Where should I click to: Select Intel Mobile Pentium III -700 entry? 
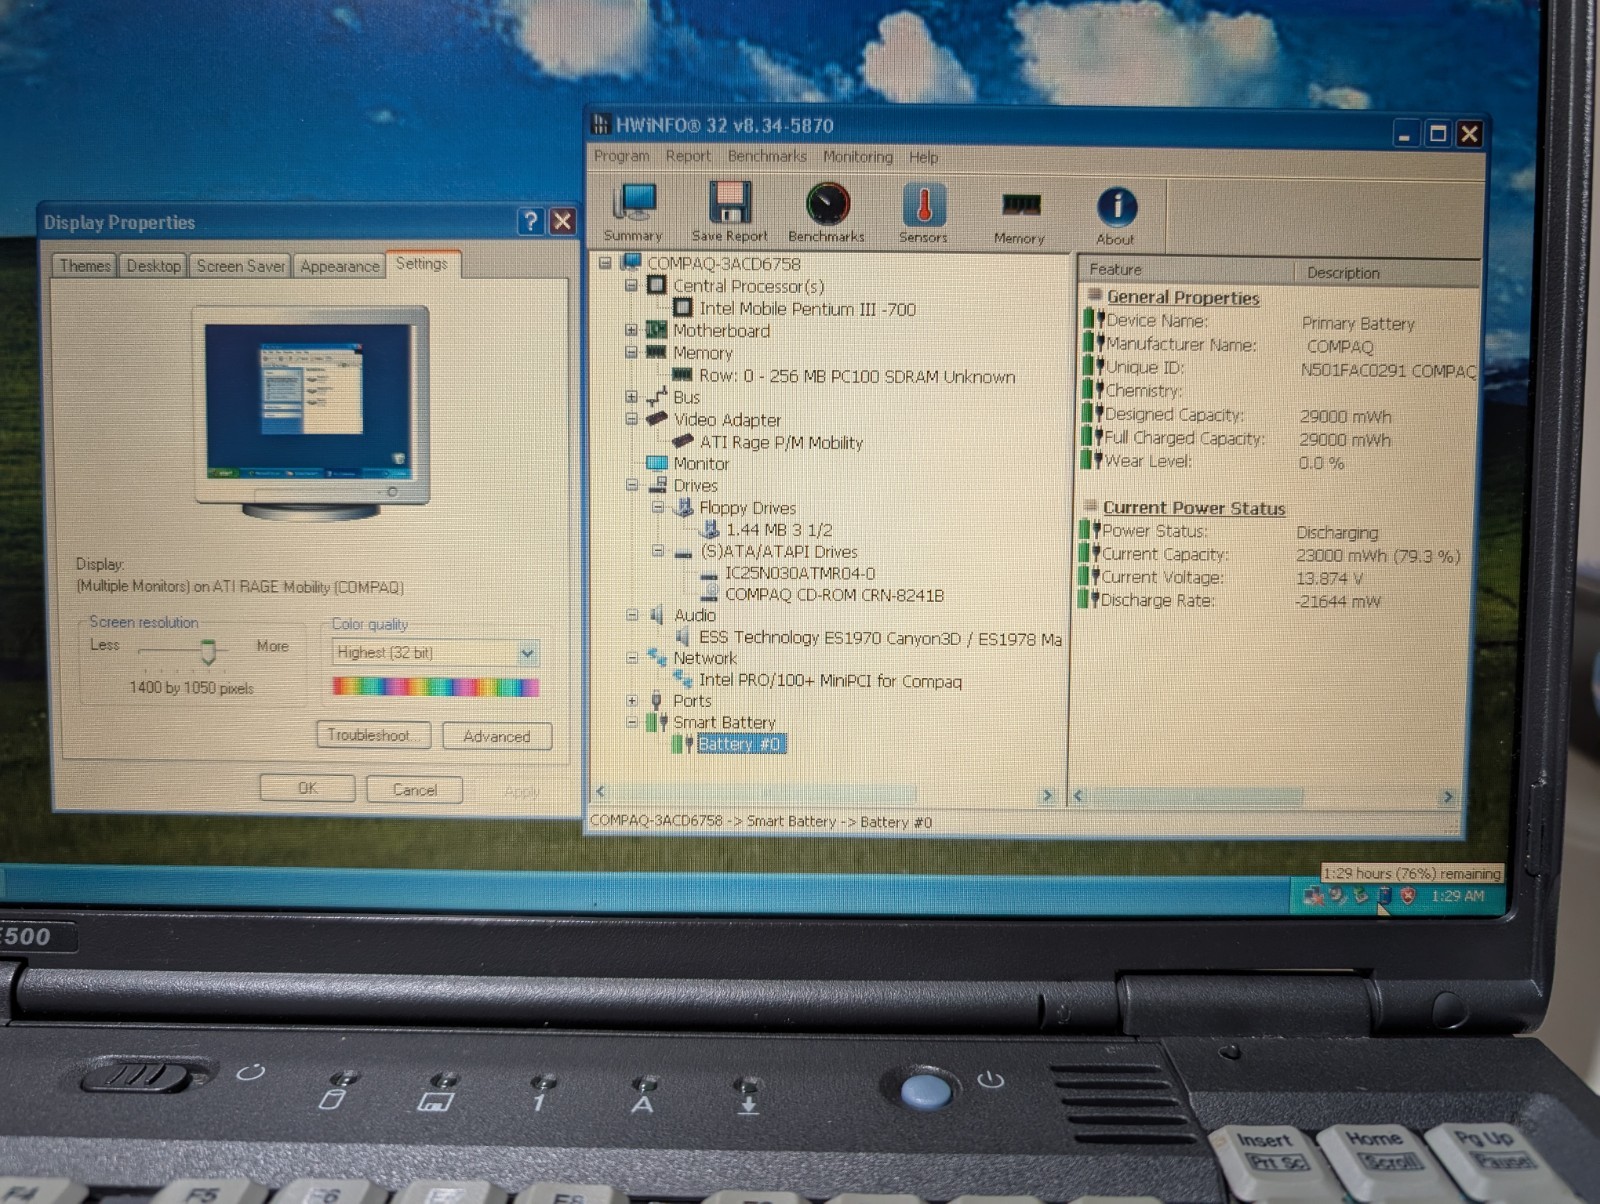807,309
